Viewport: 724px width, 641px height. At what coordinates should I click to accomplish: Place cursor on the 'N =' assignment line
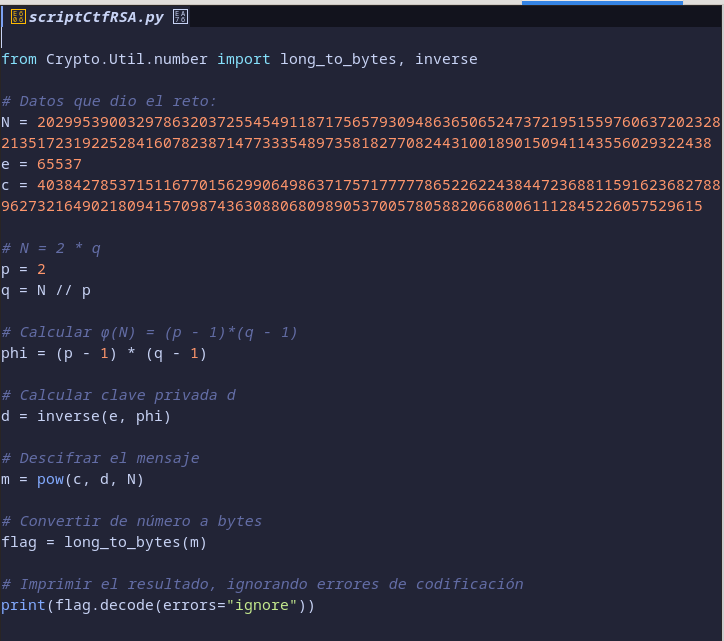(x=14, y=122)
